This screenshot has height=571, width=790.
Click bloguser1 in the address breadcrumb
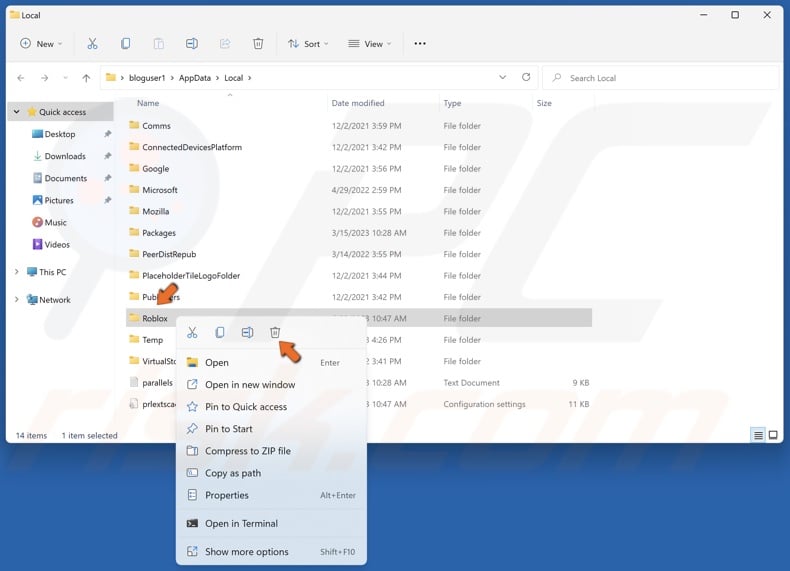(x=147, y=78)
